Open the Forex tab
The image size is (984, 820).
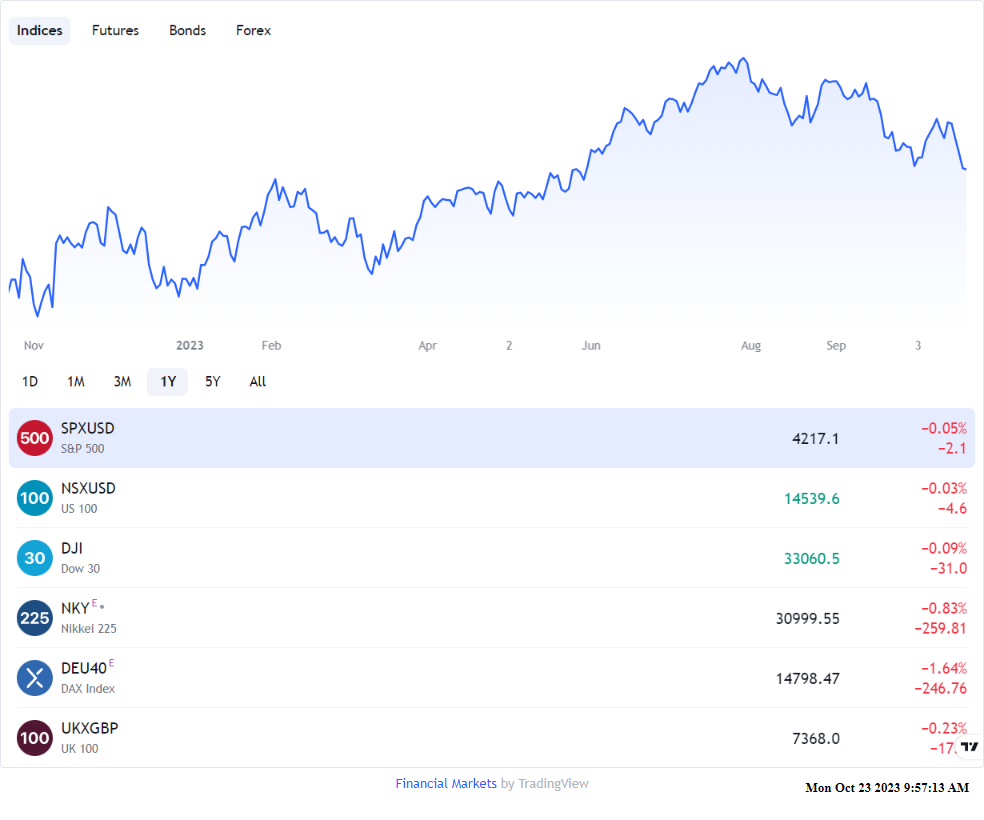tap(254, 31)
